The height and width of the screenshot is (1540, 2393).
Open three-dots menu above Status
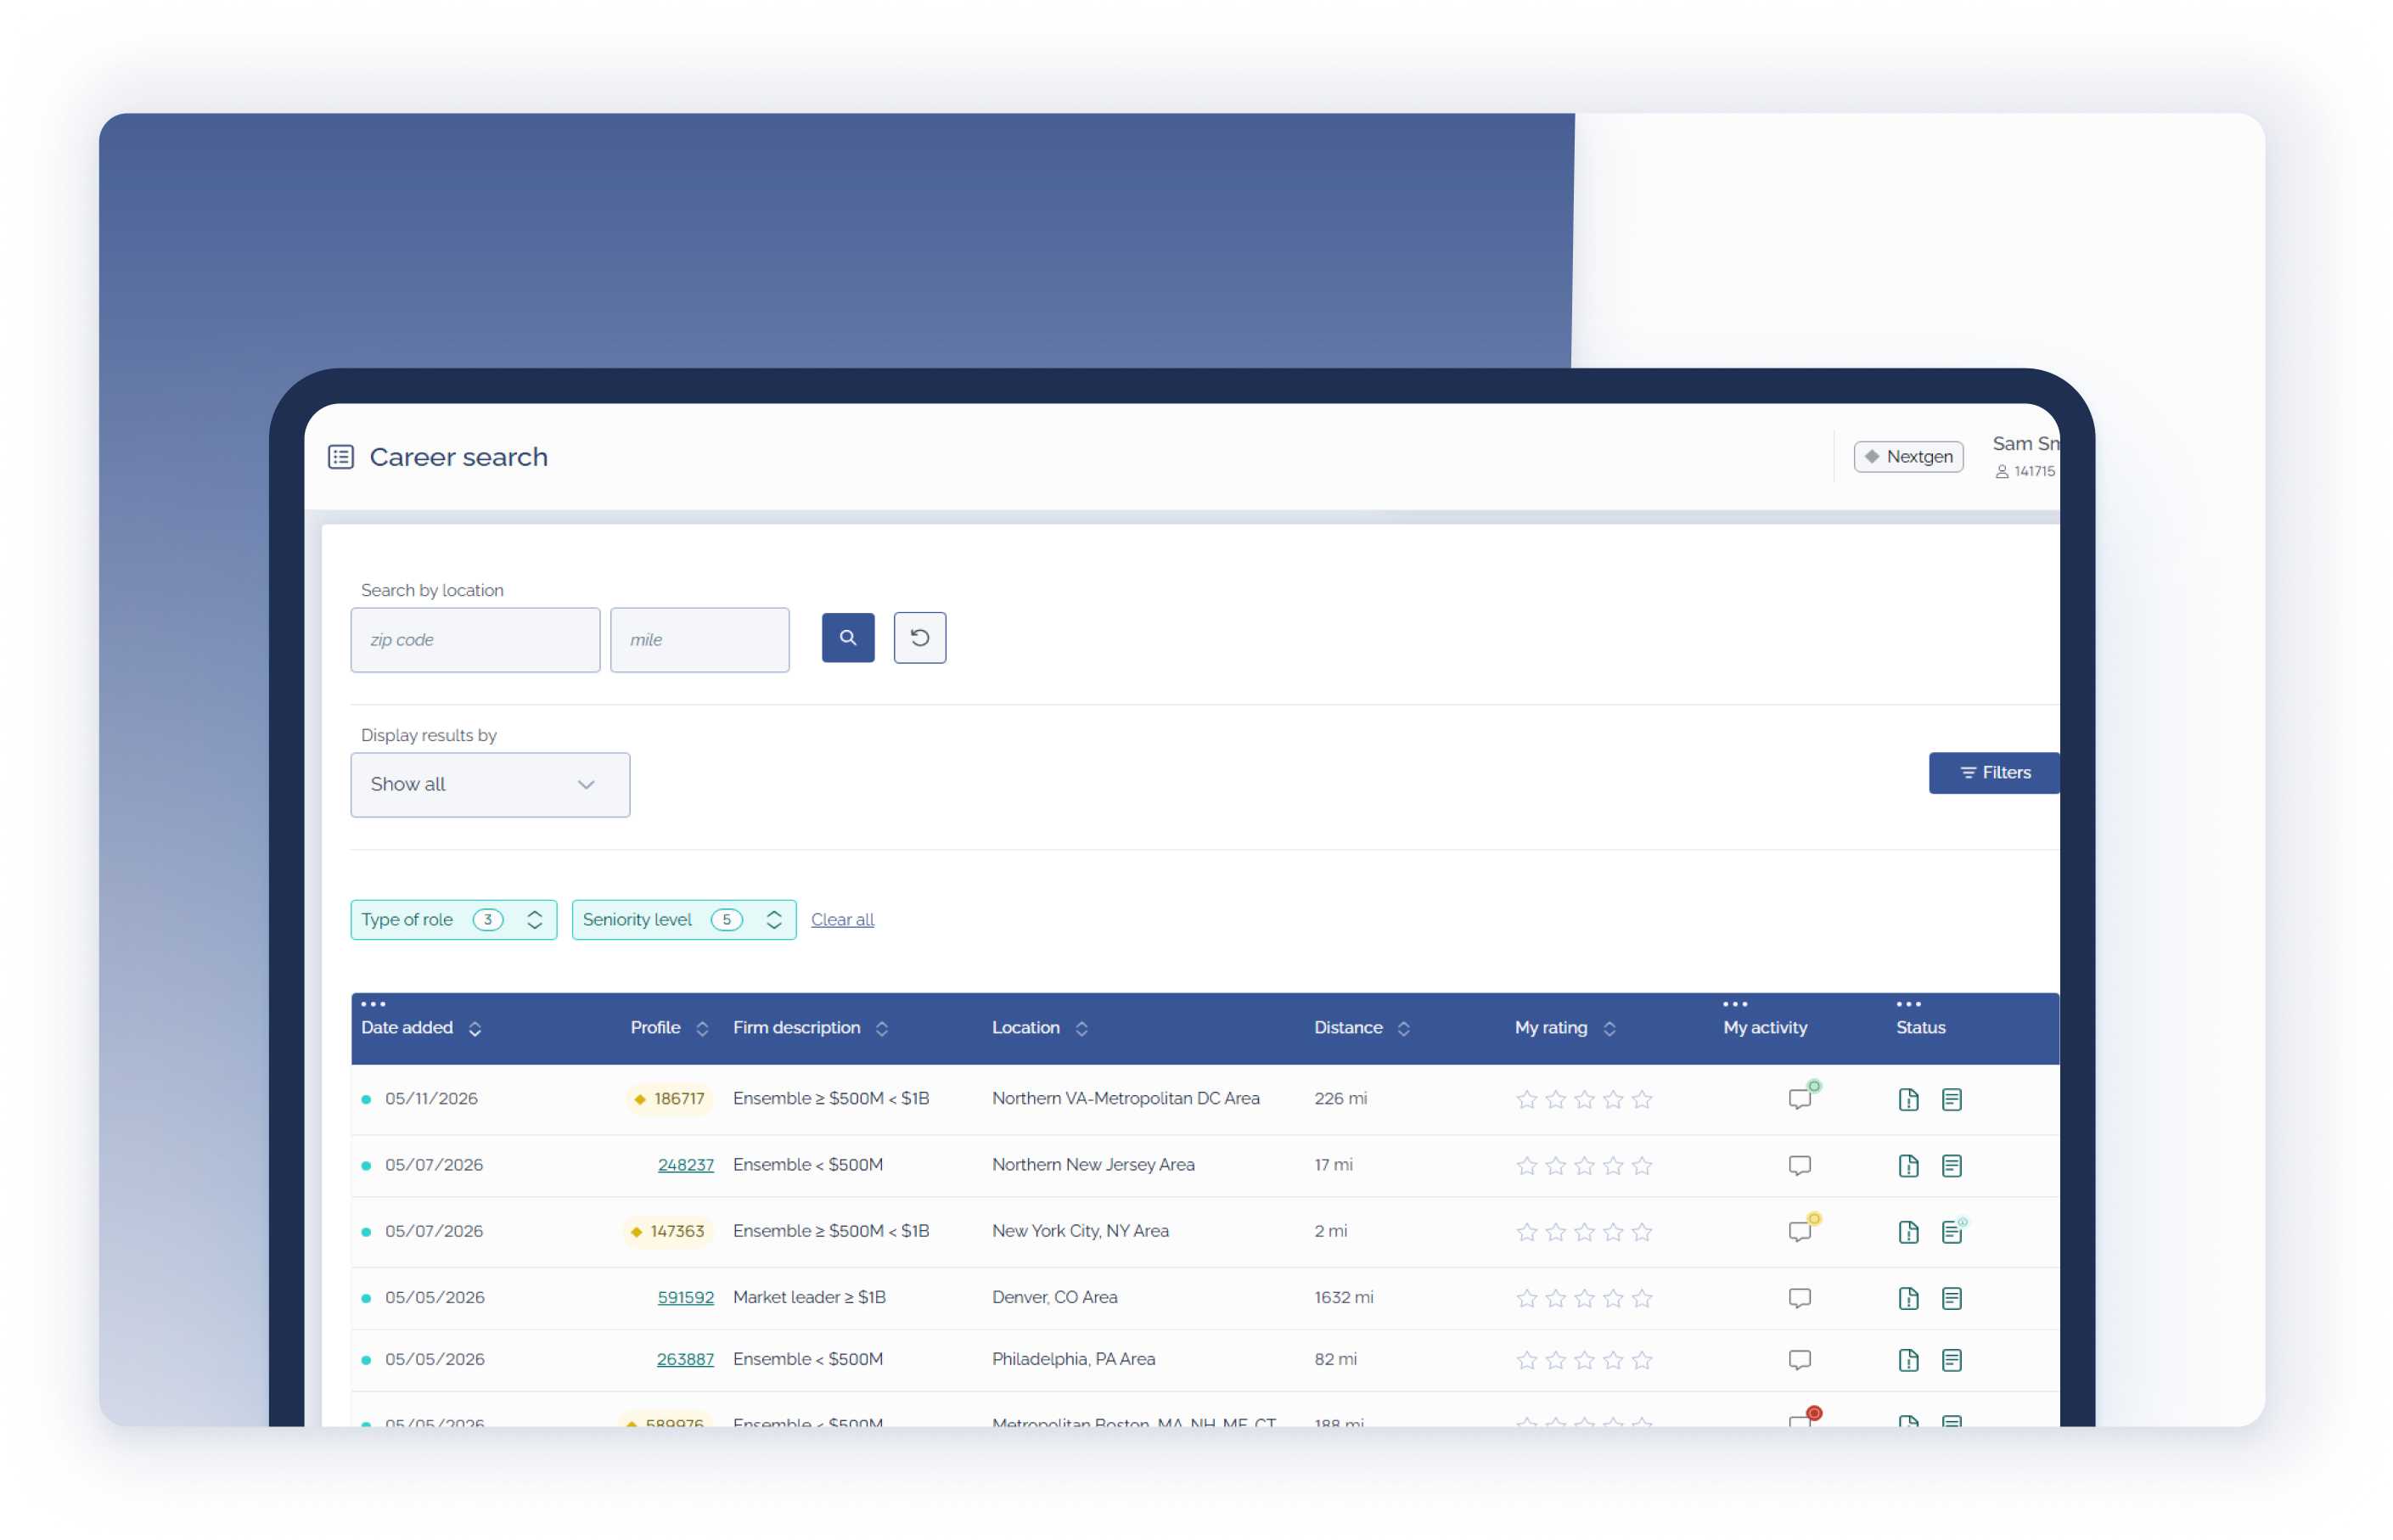(x=1908, y=1004)
